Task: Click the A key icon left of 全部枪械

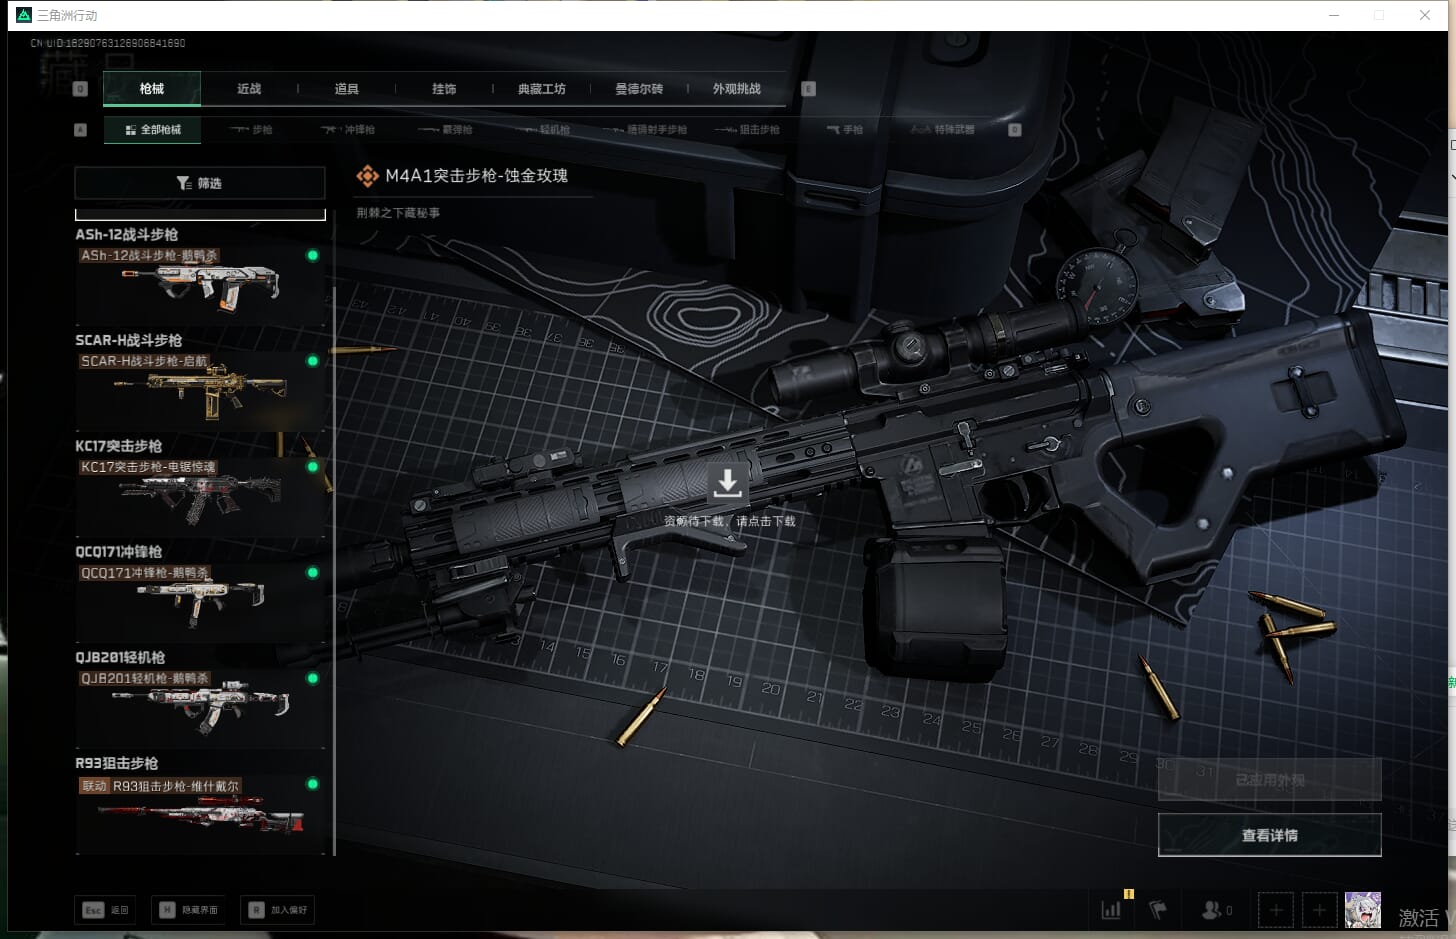Action: tap(81, 130)
